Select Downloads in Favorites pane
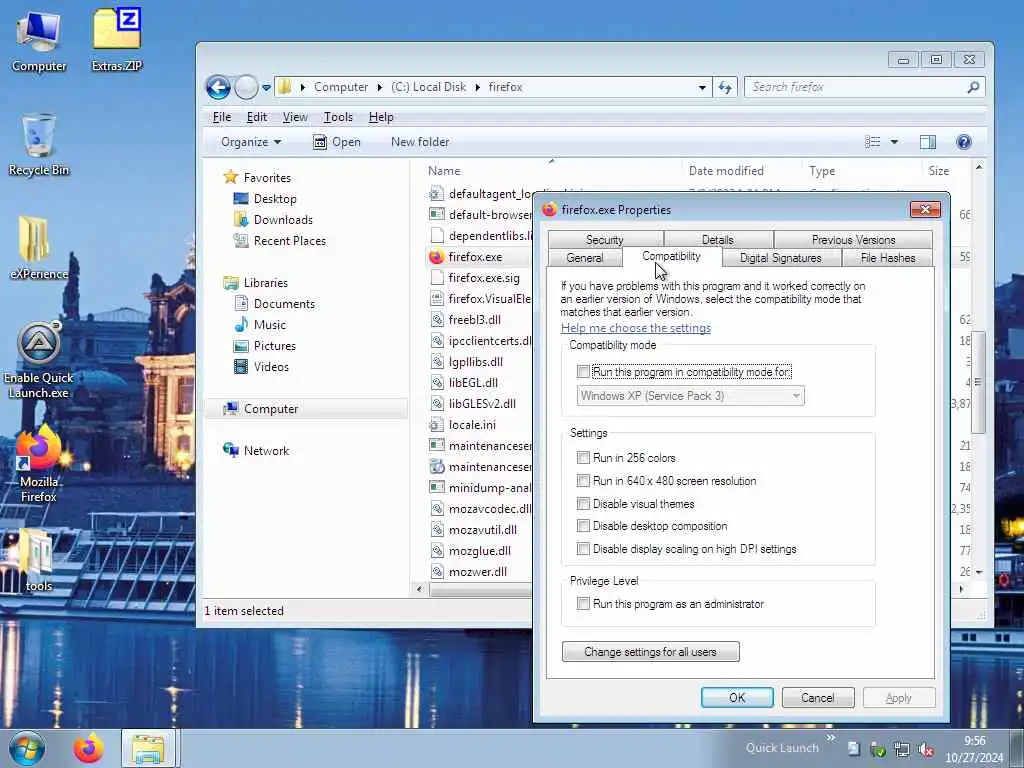 pos(283,220)
